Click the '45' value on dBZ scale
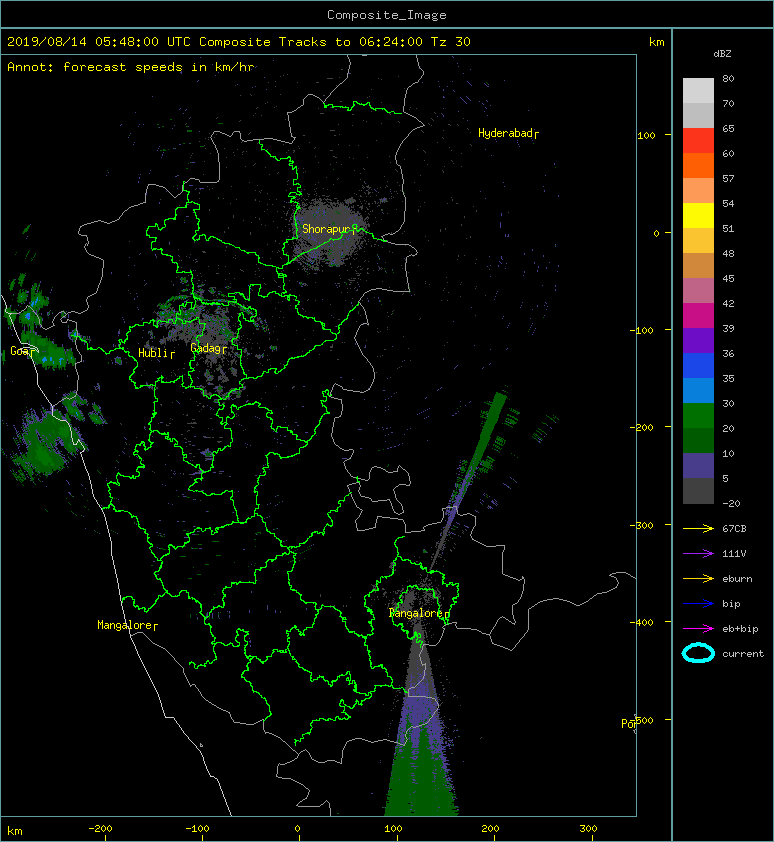Viewport: 774px width, 842px height. coord(728,278)
